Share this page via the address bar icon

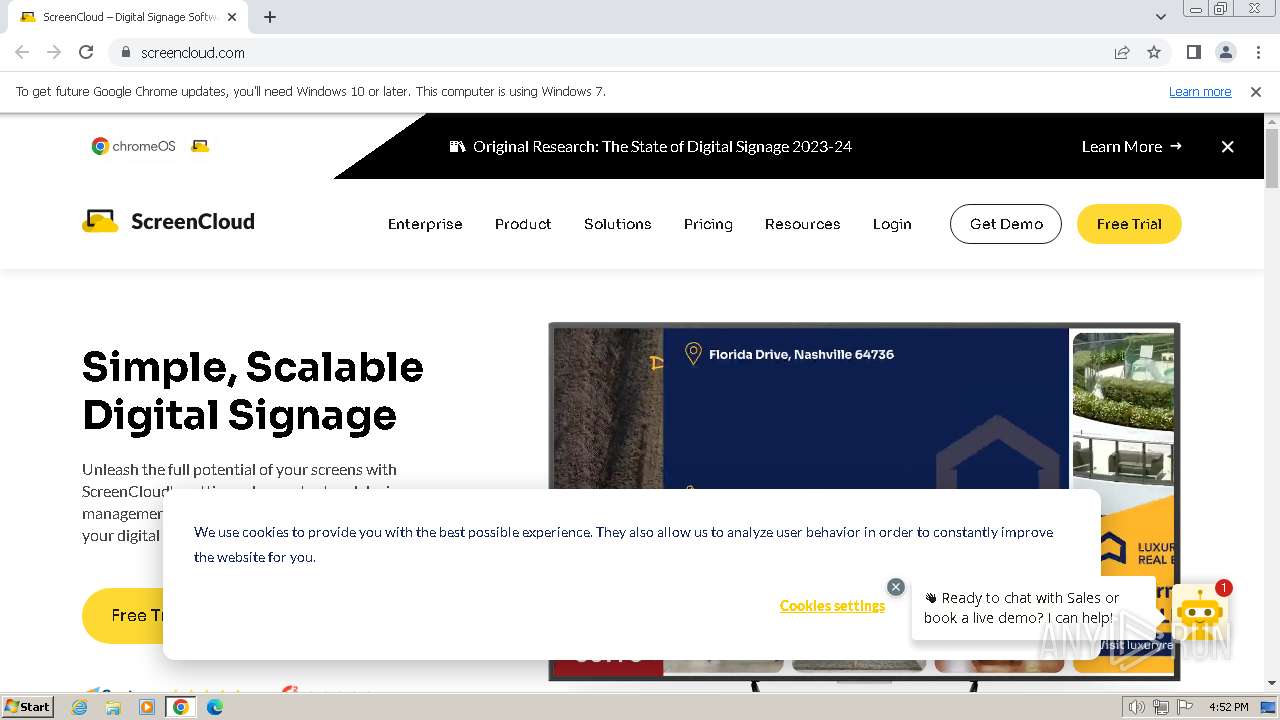click(x=1122, y=52)
